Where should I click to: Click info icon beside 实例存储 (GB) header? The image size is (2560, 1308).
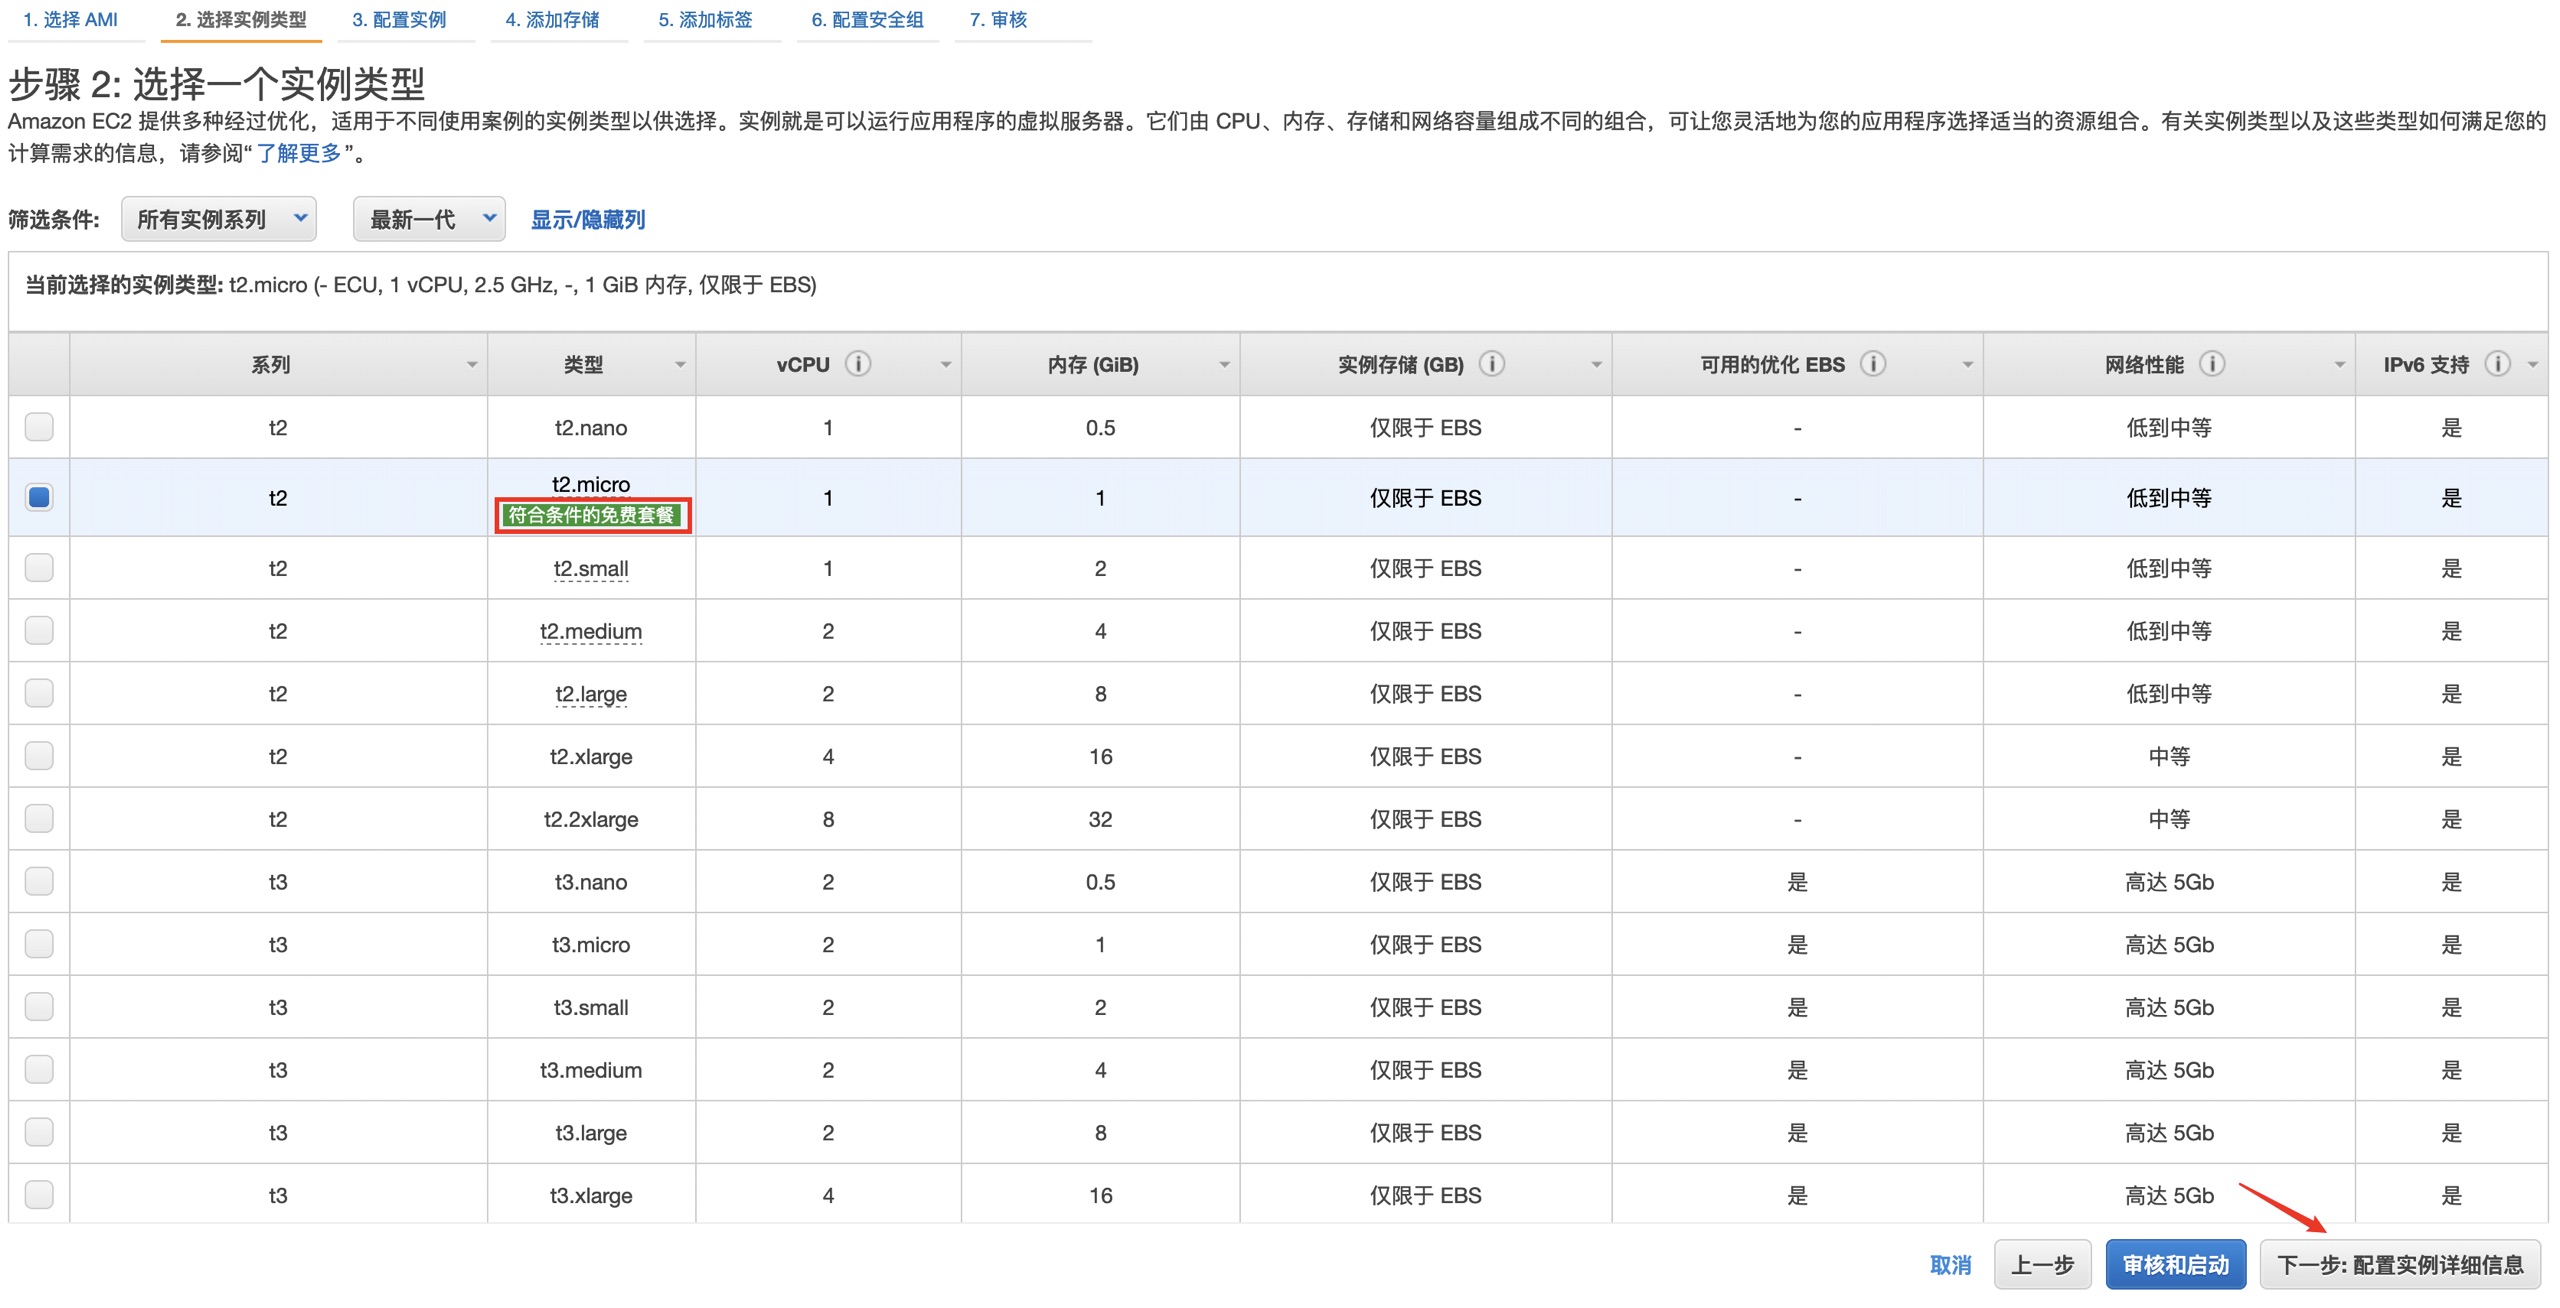(1491, 364)
